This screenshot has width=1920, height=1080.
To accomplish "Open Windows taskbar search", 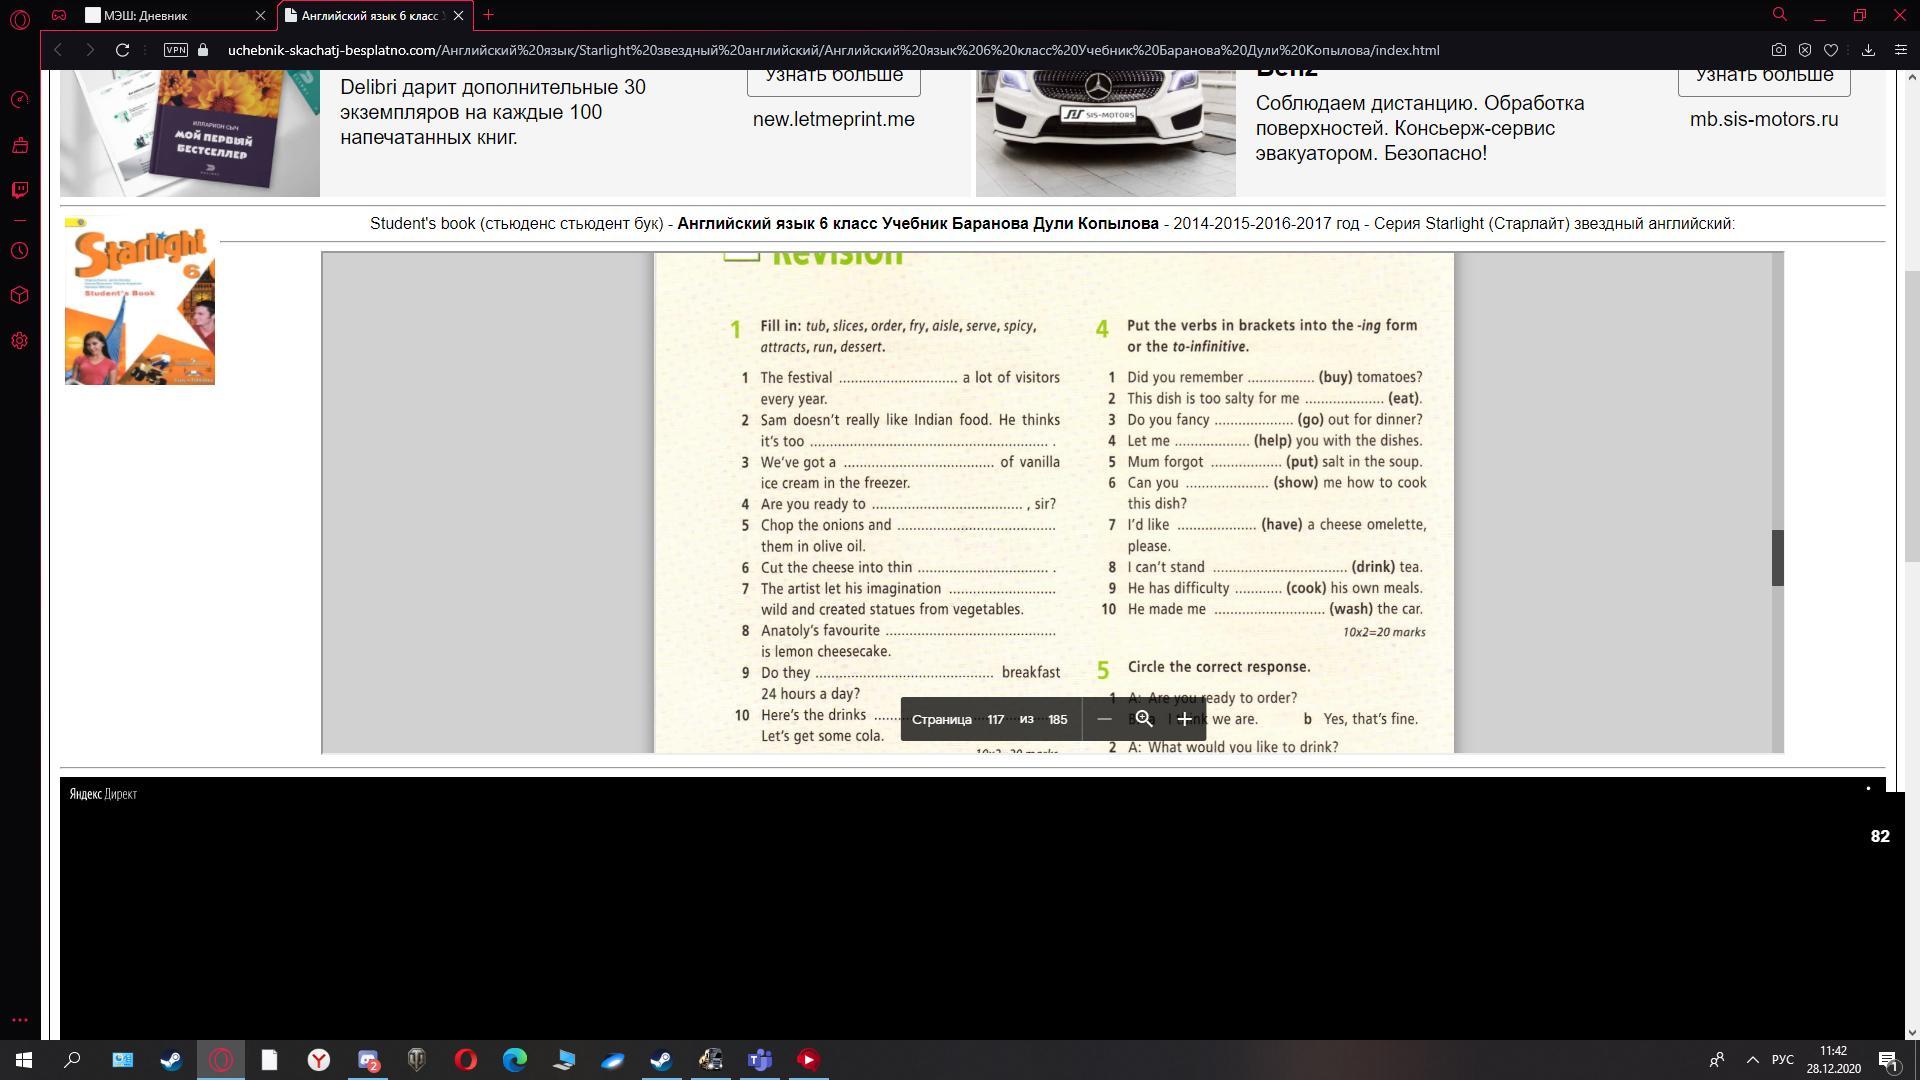I will (72, 1060).
